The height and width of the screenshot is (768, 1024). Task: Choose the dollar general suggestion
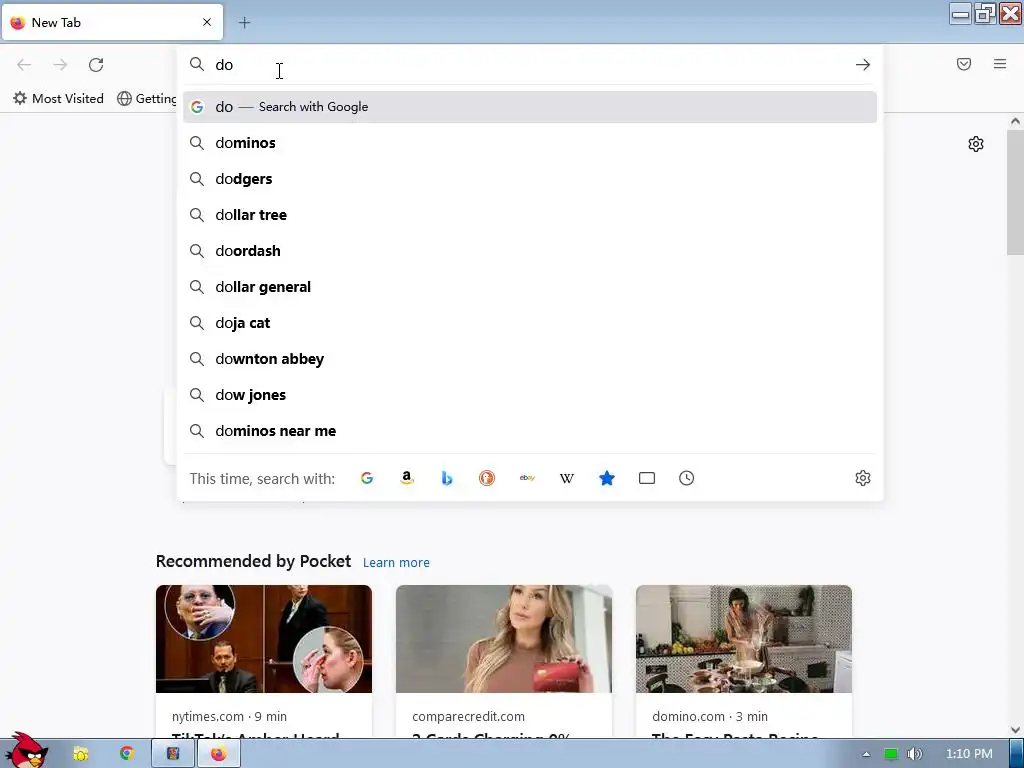click(530, 287)
